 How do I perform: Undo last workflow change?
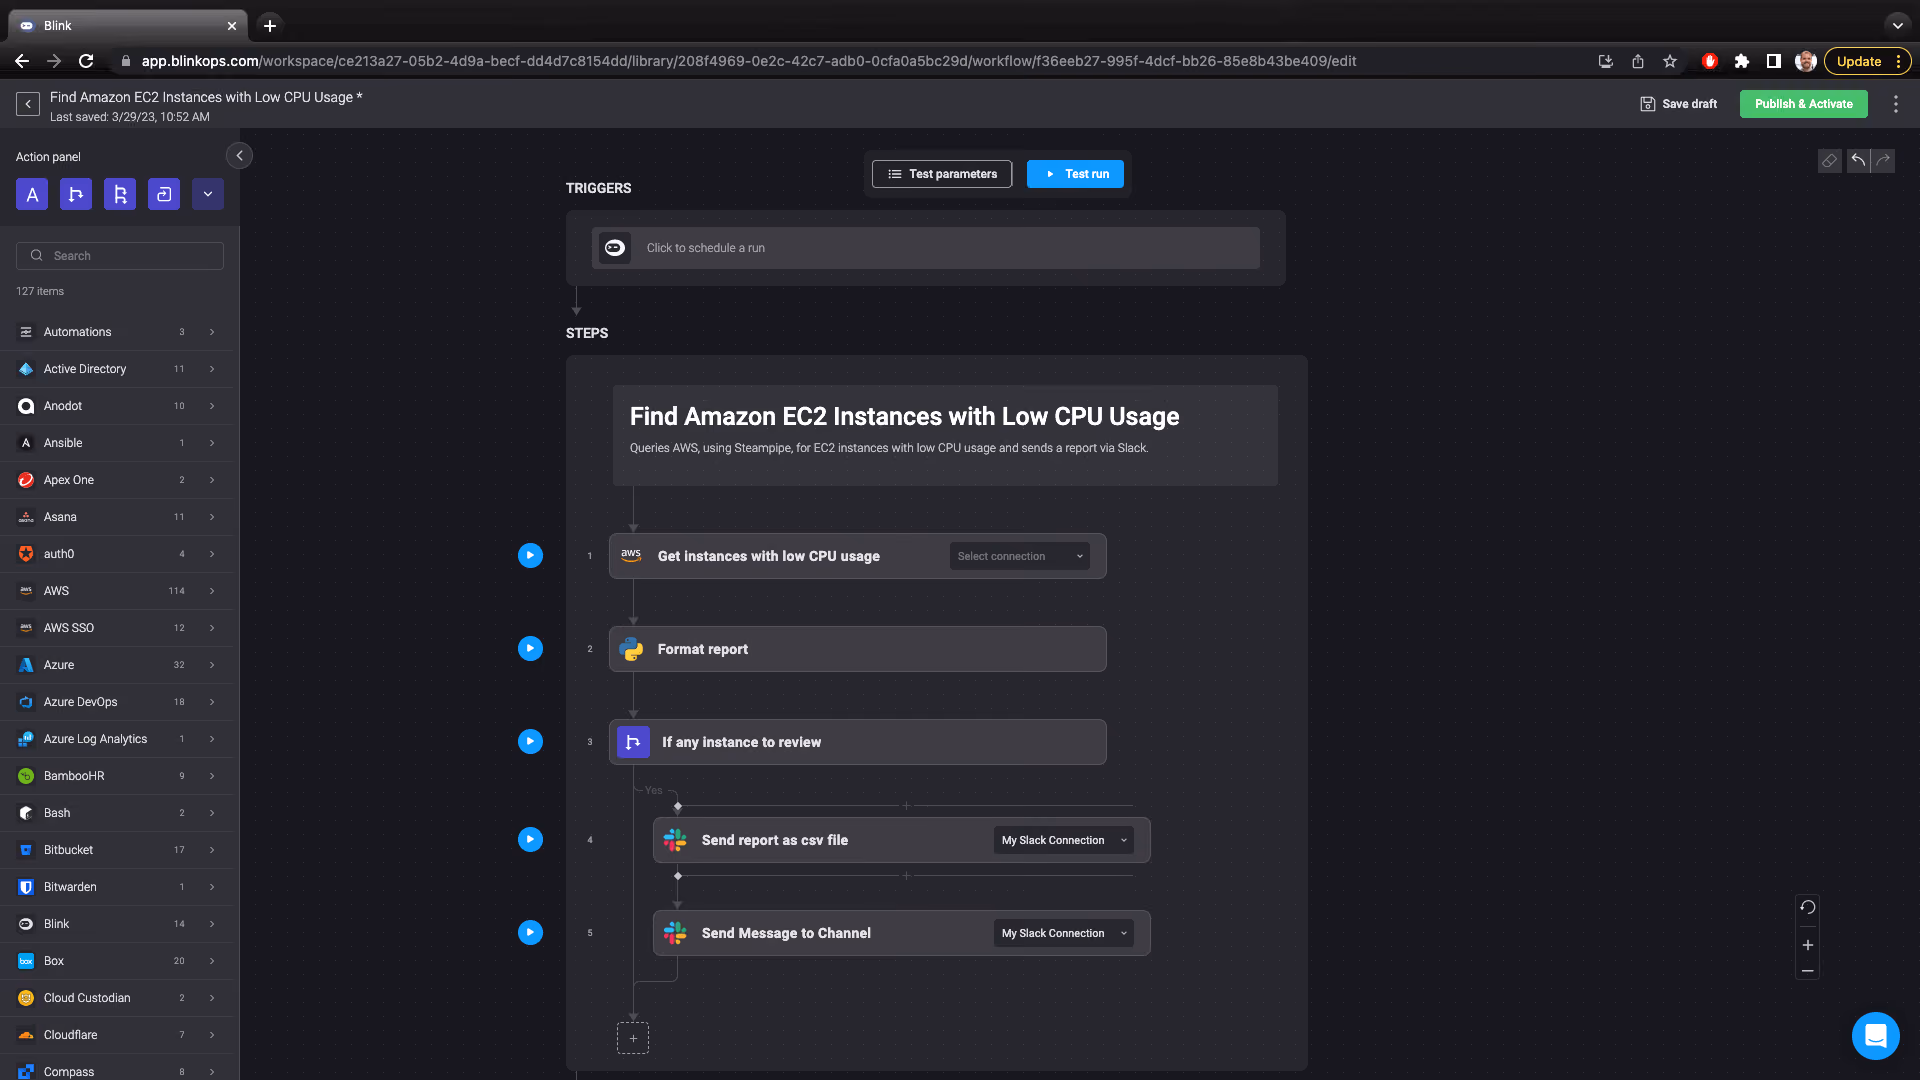coord(1858,160)
